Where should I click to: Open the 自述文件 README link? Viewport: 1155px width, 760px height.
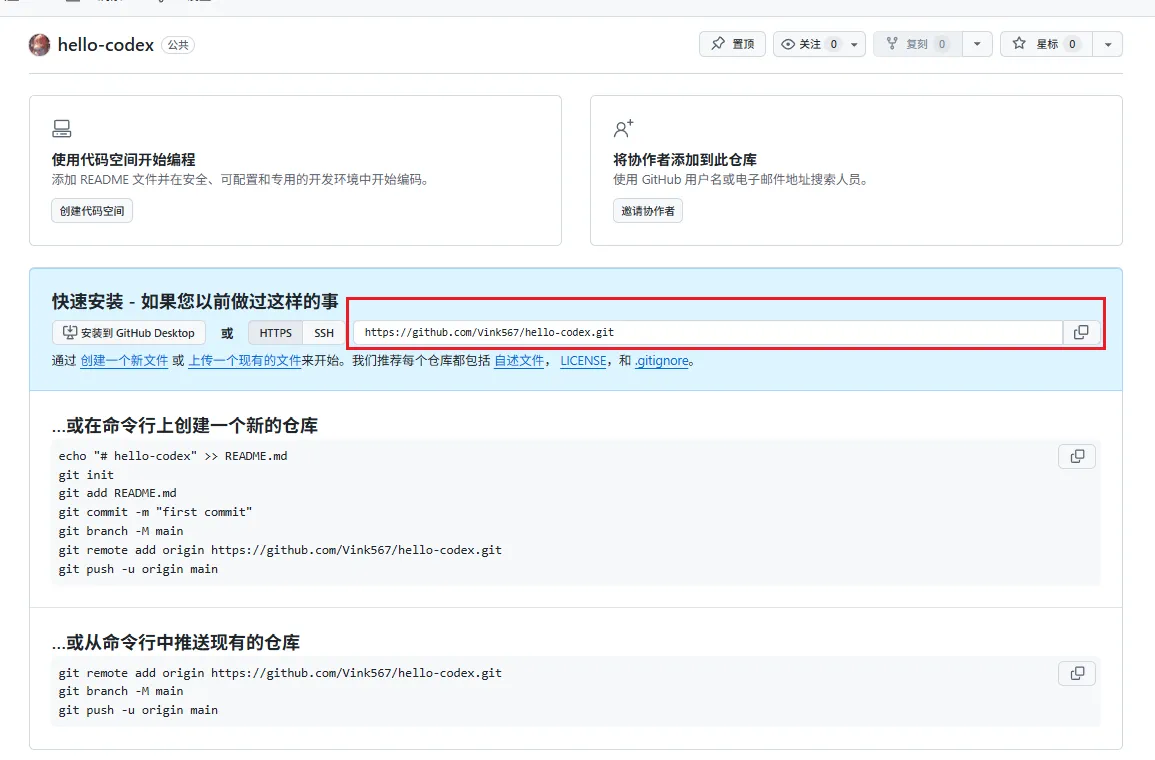[519, 361]
